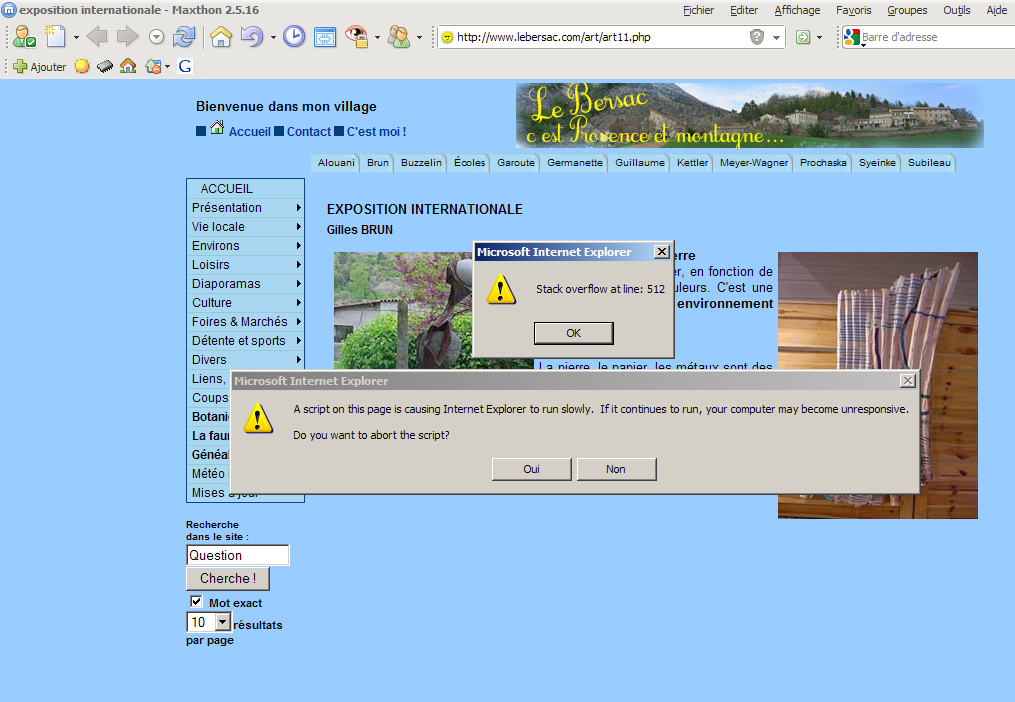This screenshot has width=1015, height=702.
Task: Open the Aide menu
Action: click(997, 10)
